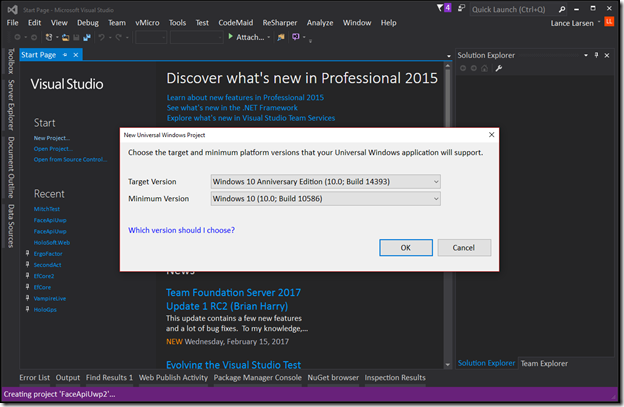Click the Undo toolbar icon
This screenshot has width=624, height=407.
tap(101, 37)
